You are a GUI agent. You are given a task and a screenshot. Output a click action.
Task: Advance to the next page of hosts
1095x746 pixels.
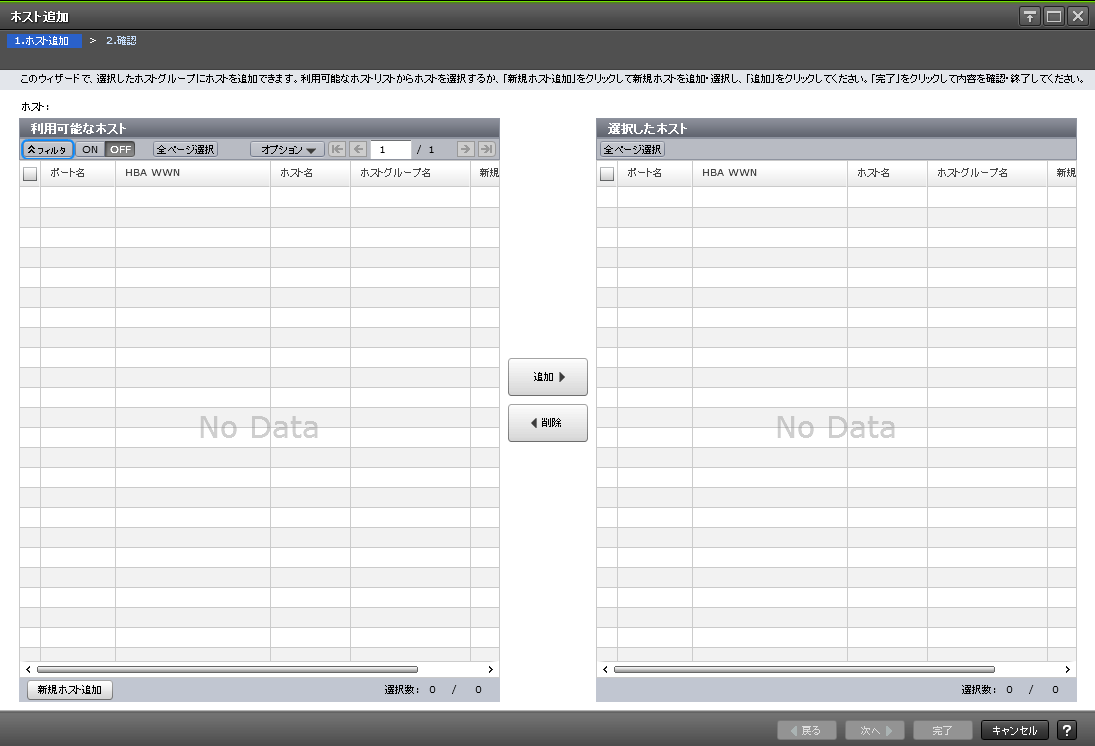(x=464, y=149)
